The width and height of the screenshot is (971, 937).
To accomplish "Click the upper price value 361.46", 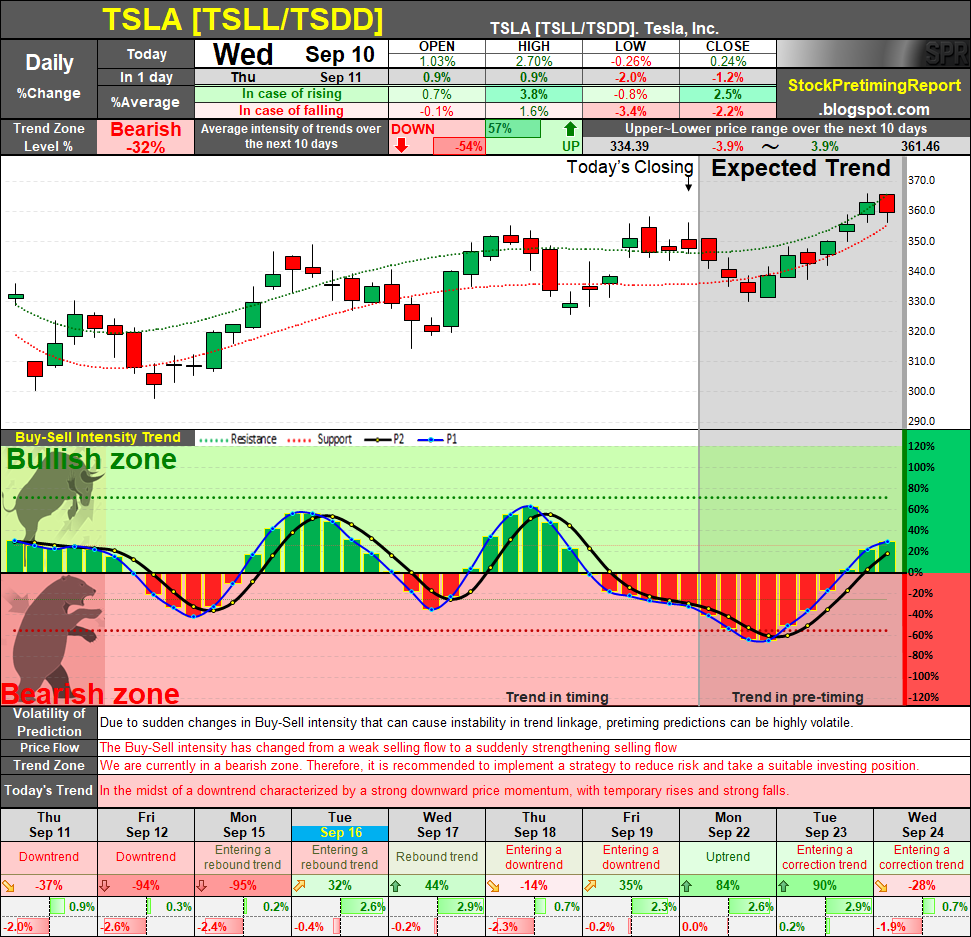I will coord(920,147).
